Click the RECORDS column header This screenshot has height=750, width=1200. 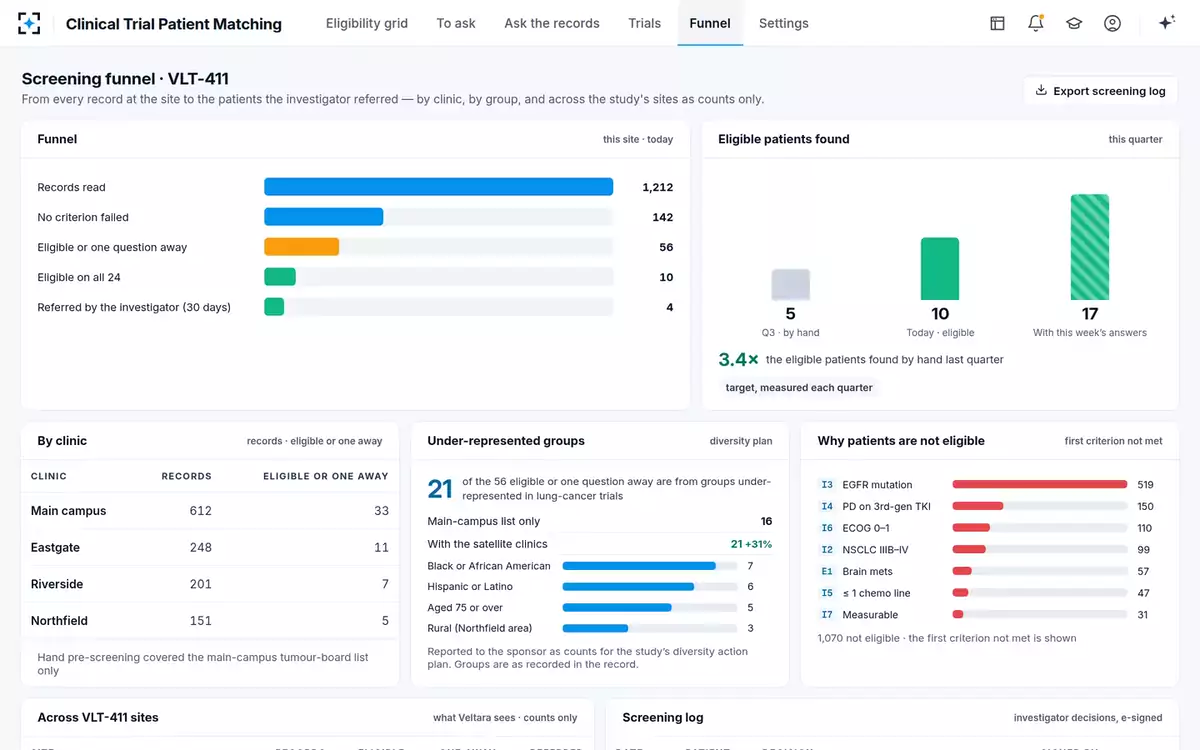tap(187, 476)
